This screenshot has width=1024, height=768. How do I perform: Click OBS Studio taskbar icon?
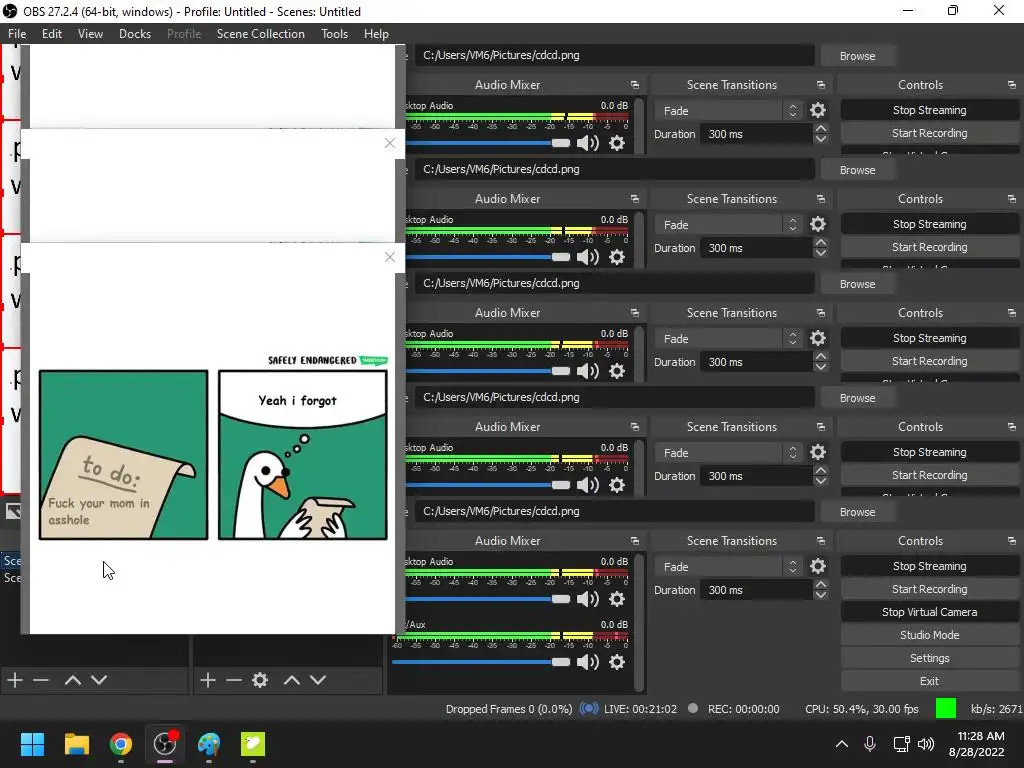click(165, 744)
